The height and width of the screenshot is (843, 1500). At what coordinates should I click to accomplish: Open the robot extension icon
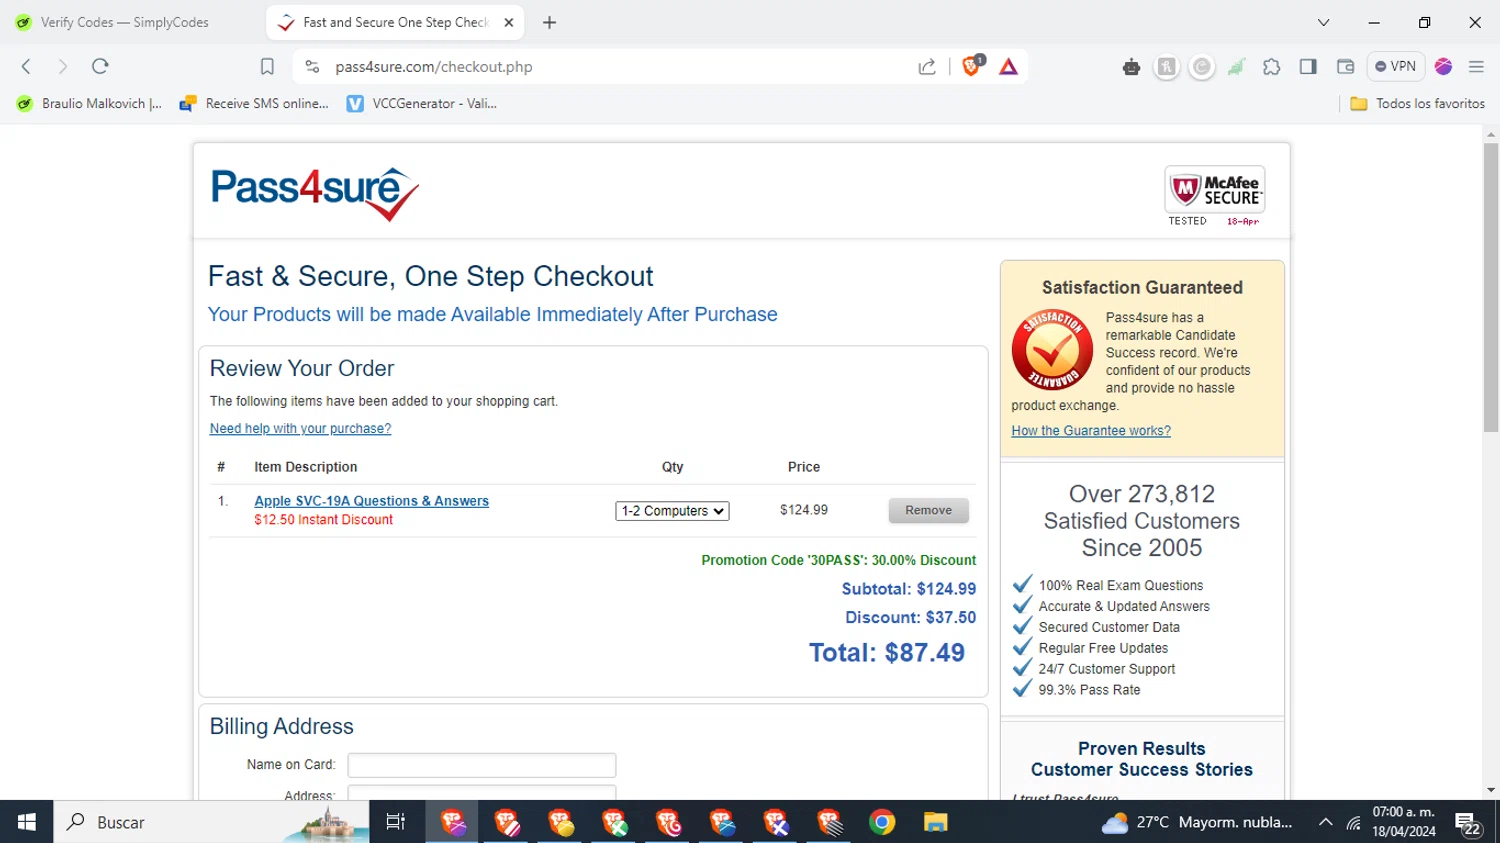point(1131,67)
